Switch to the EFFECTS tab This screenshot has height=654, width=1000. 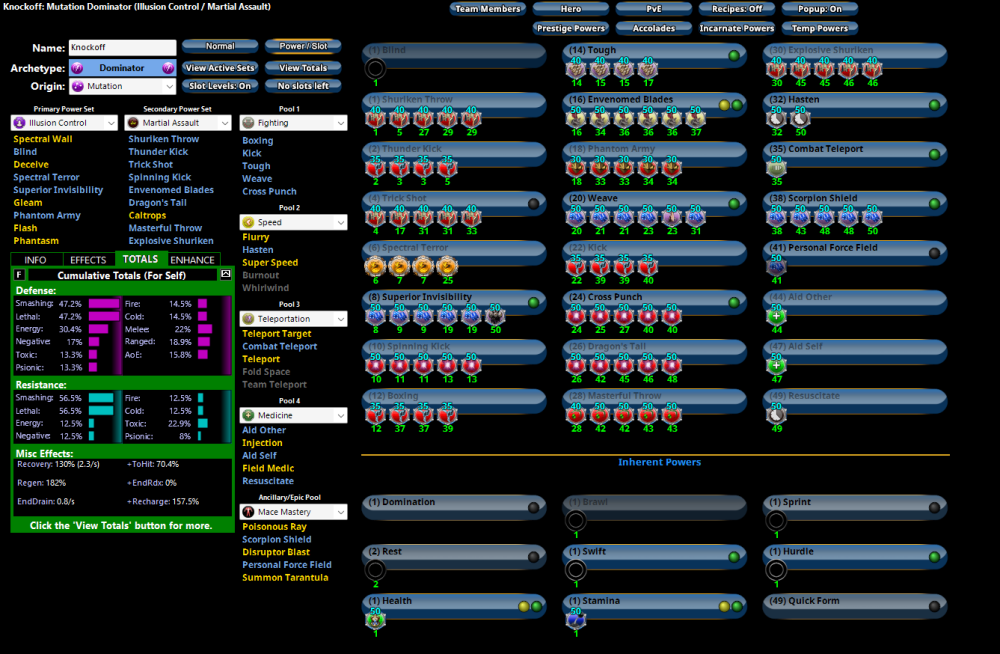88,260
